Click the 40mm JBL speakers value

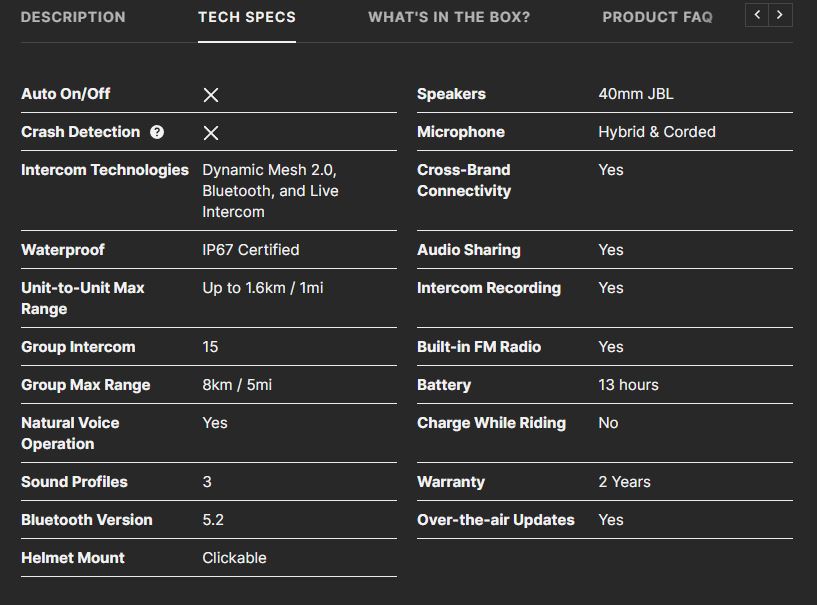point(636,94)
